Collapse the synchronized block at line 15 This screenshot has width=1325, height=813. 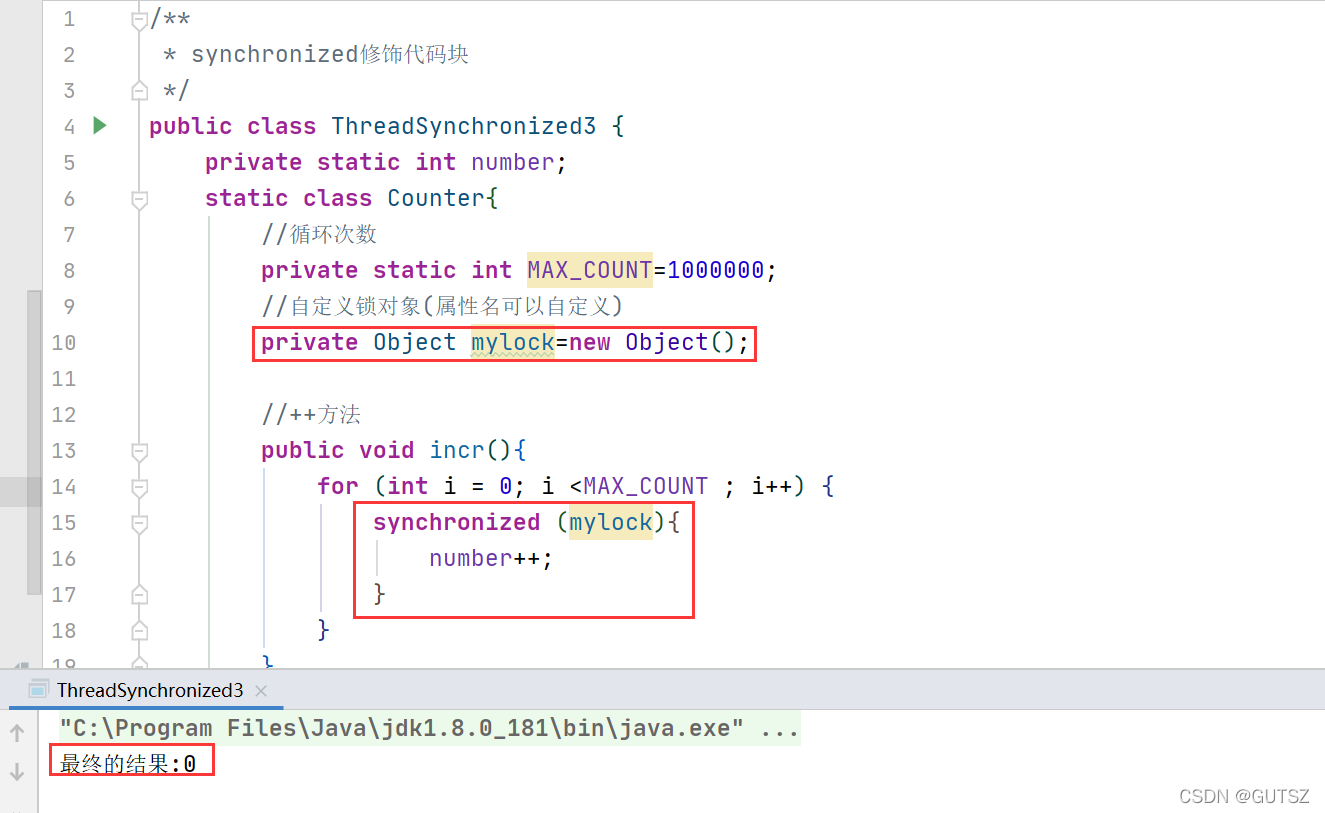[140, 523]
